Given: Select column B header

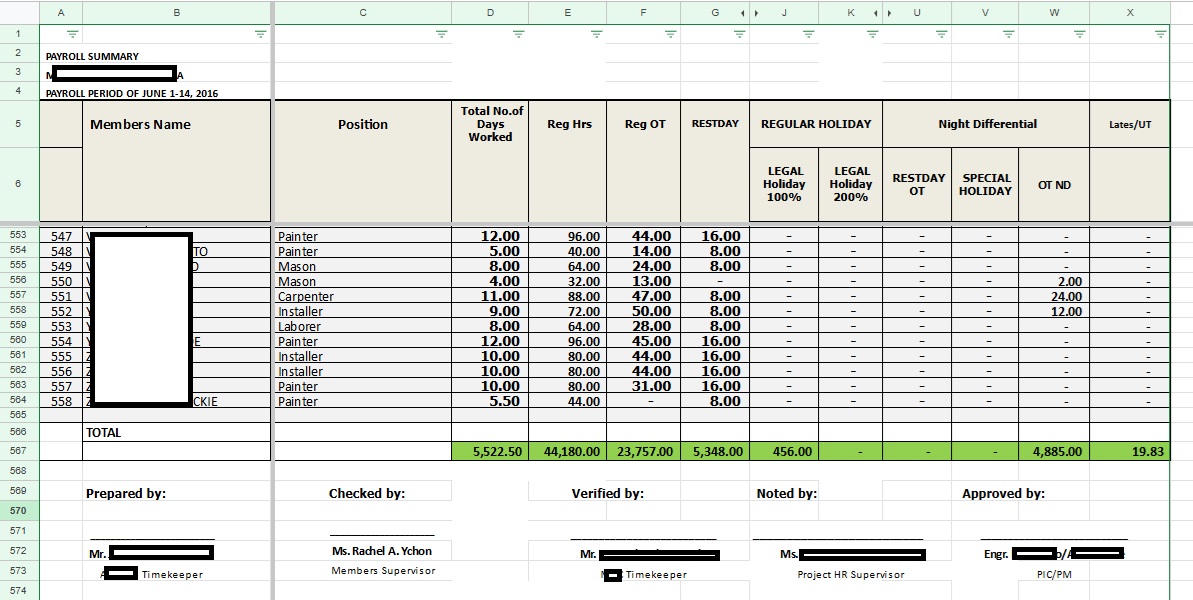Looking at the screenshot, I should 177,13.
